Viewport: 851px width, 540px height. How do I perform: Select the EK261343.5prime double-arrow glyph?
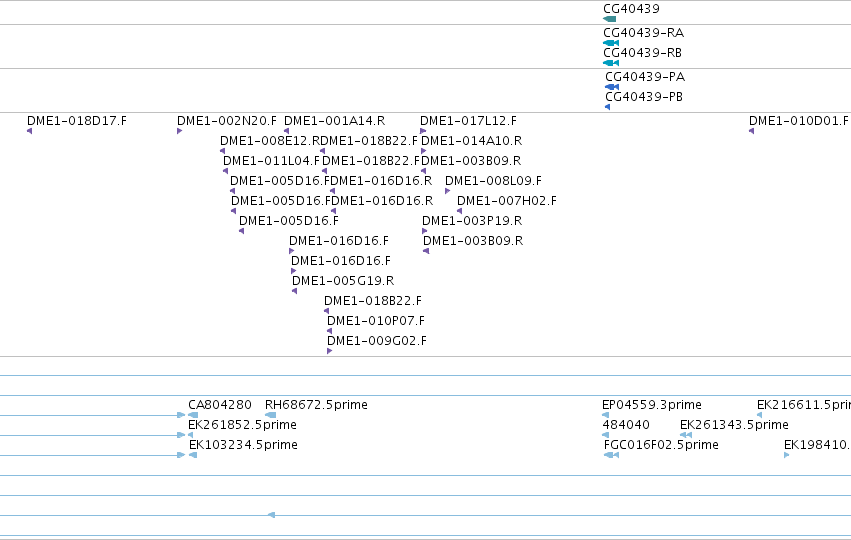(686, 435)
